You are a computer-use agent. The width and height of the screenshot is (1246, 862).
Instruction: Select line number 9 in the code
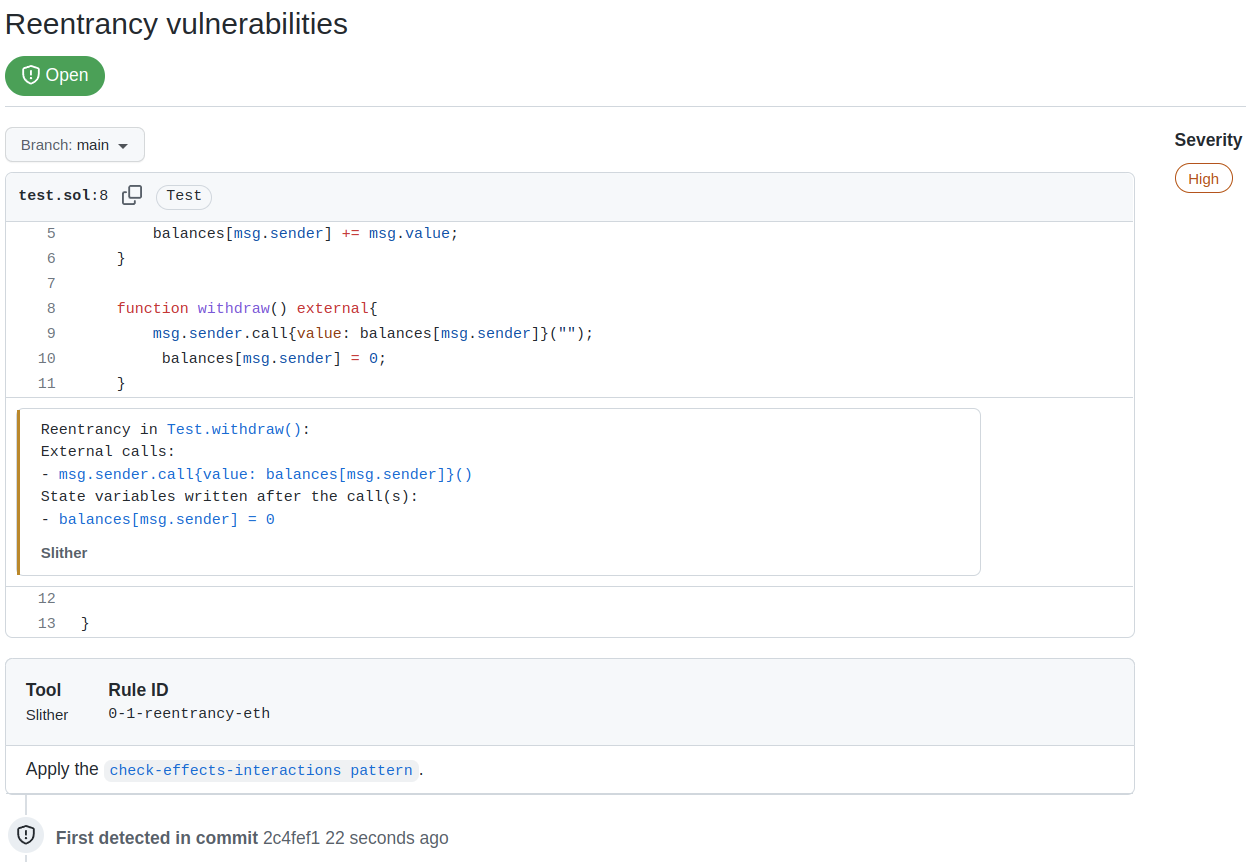(50, 334)
